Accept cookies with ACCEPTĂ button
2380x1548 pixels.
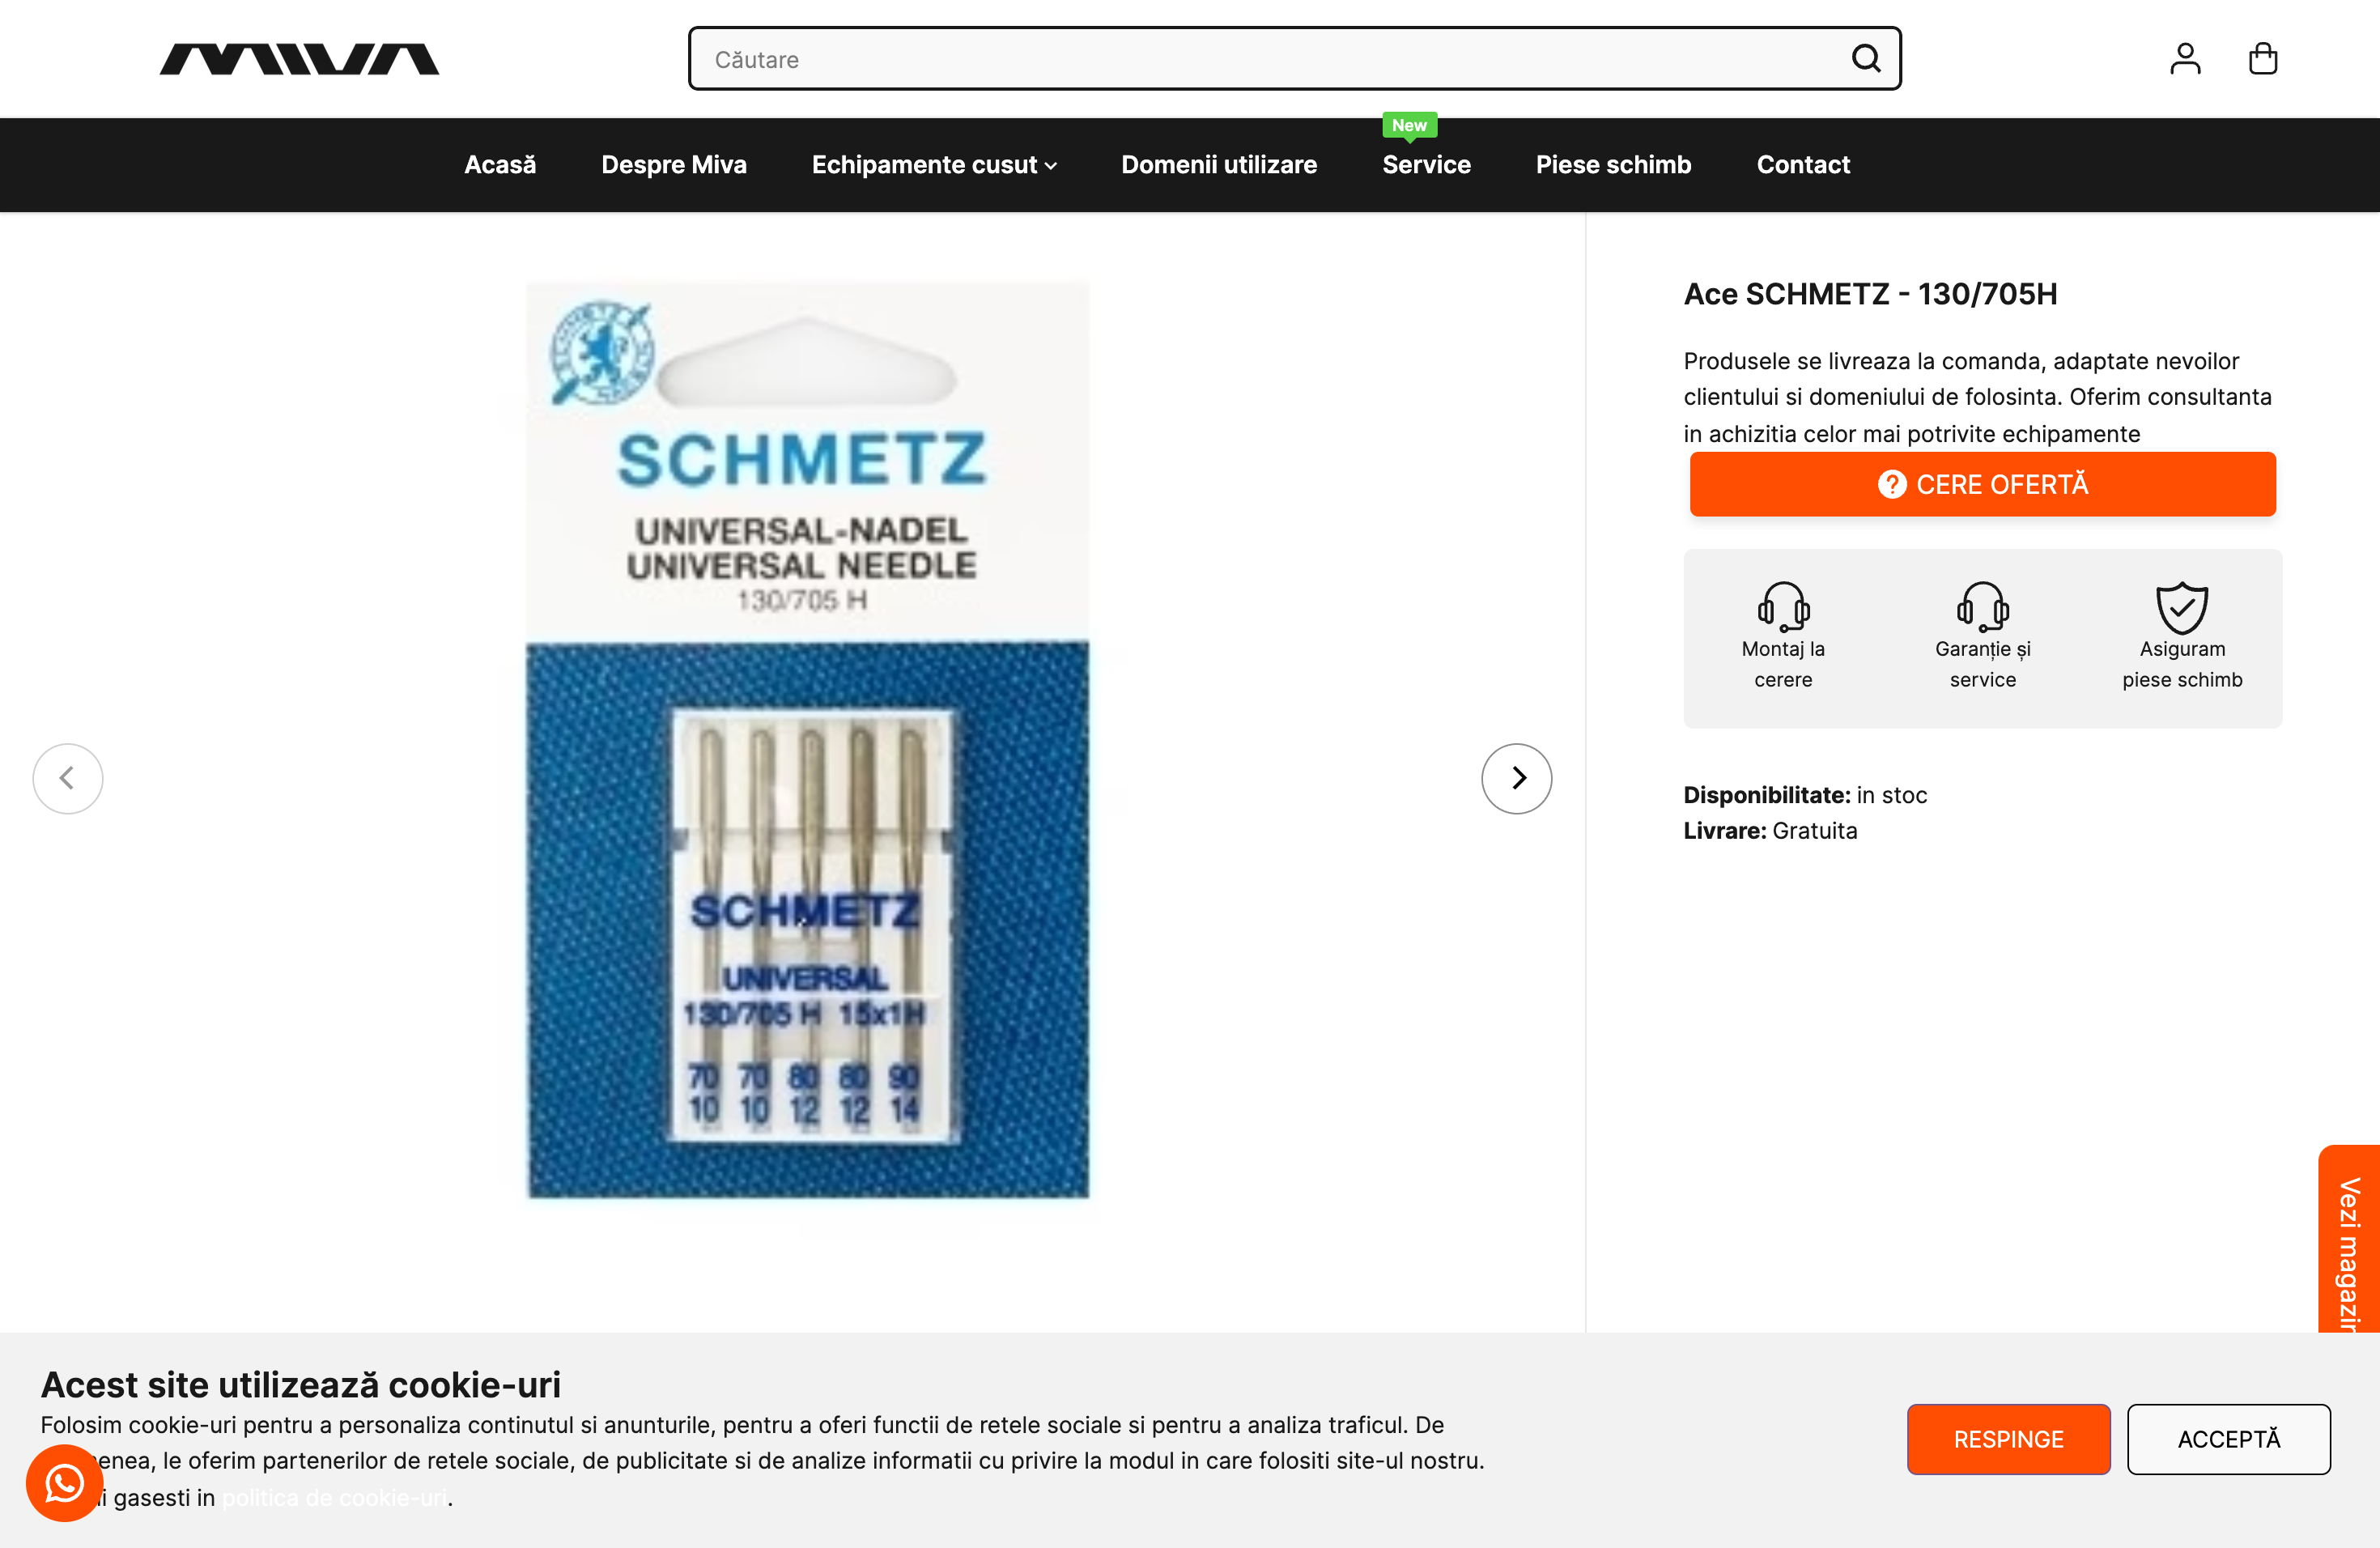[x=2229, y=1439]
